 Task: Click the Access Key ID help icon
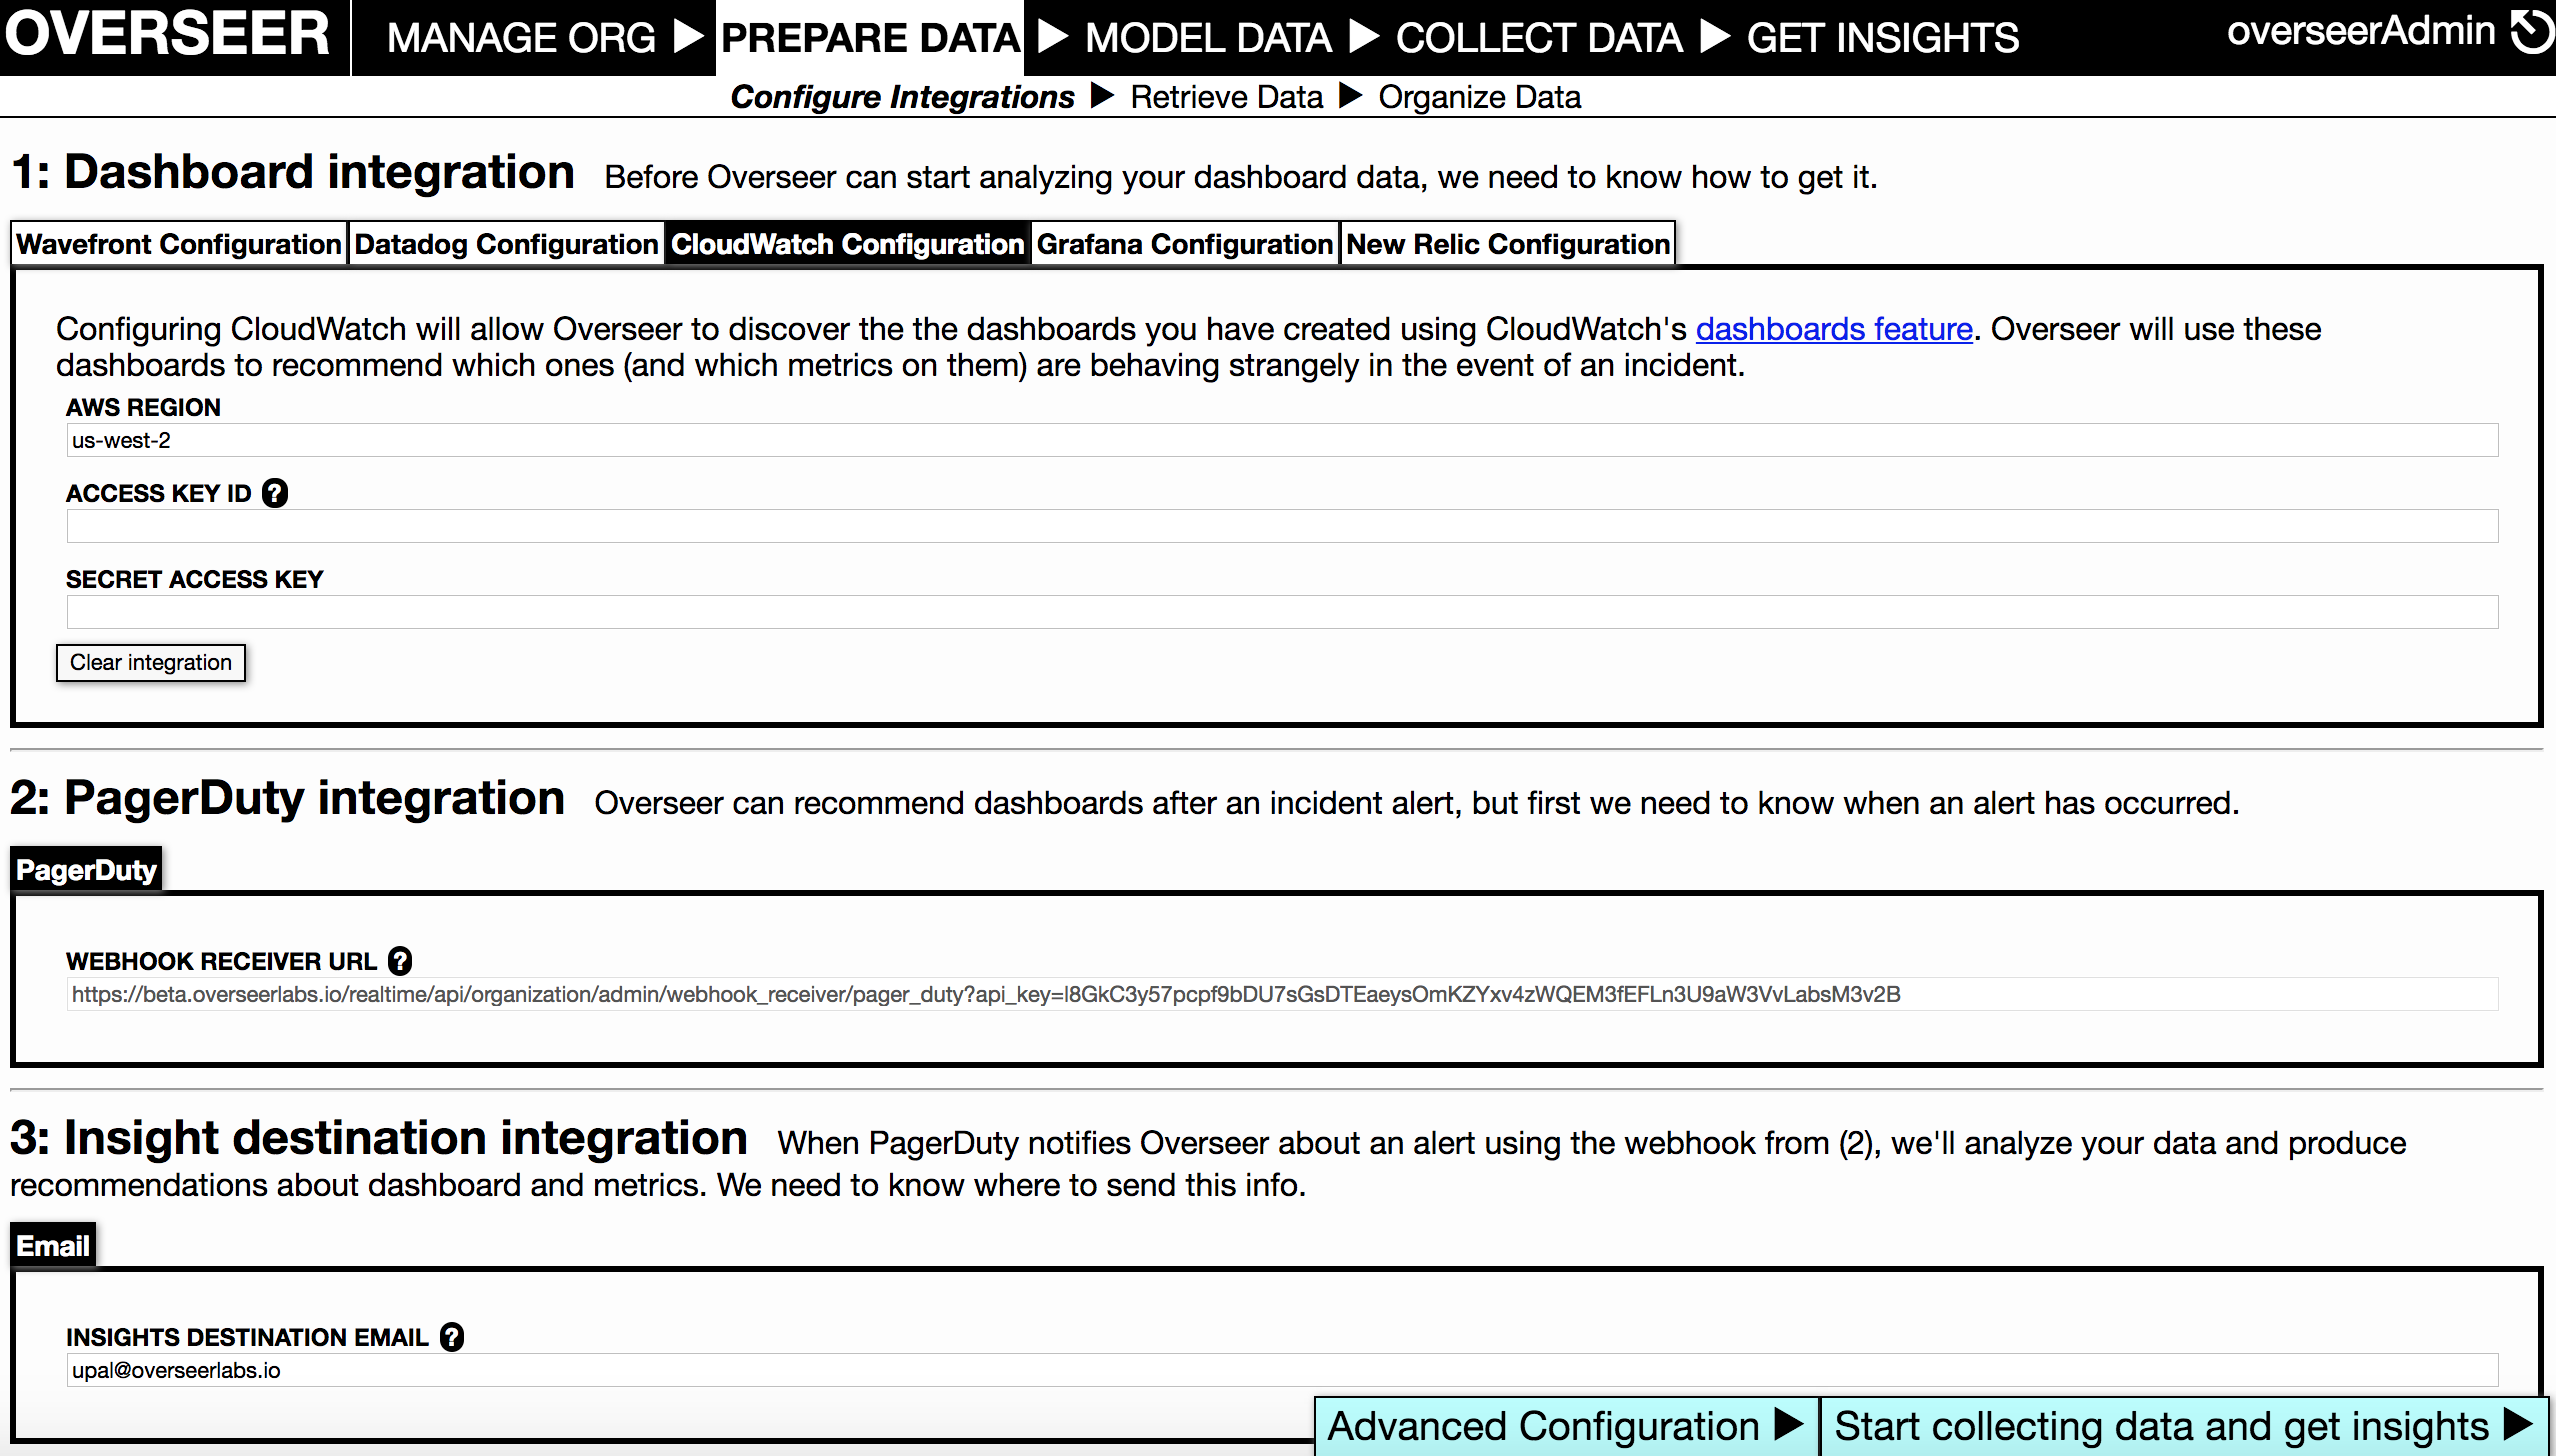coord(275,493)
